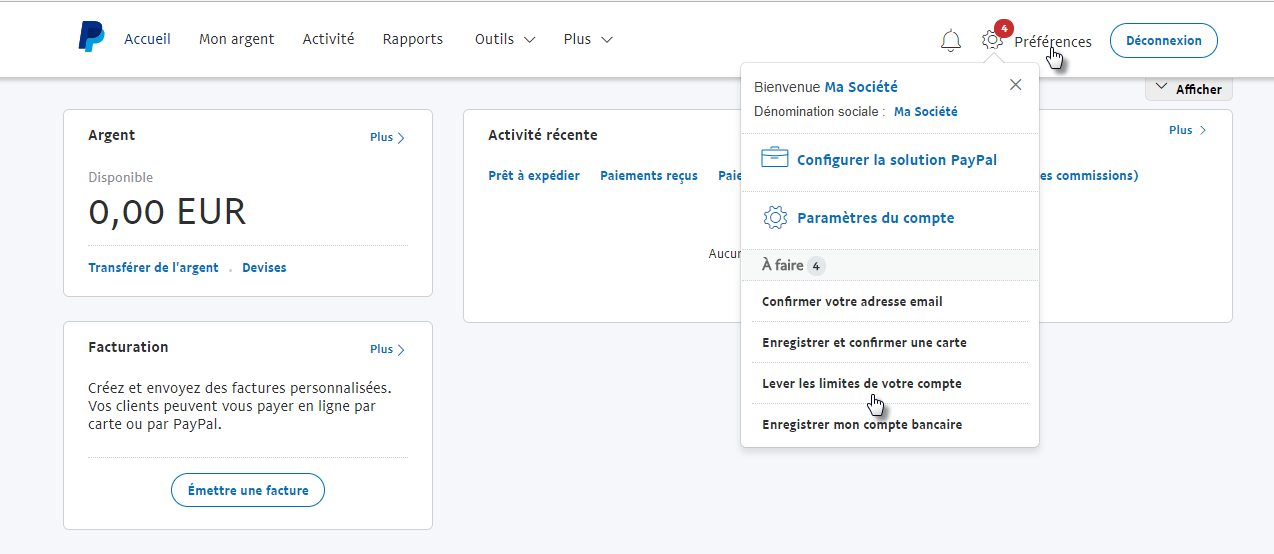The width and height of the screenshot is (1274, 554).
Task: Open the notifications bell icon
Action: 951,41
